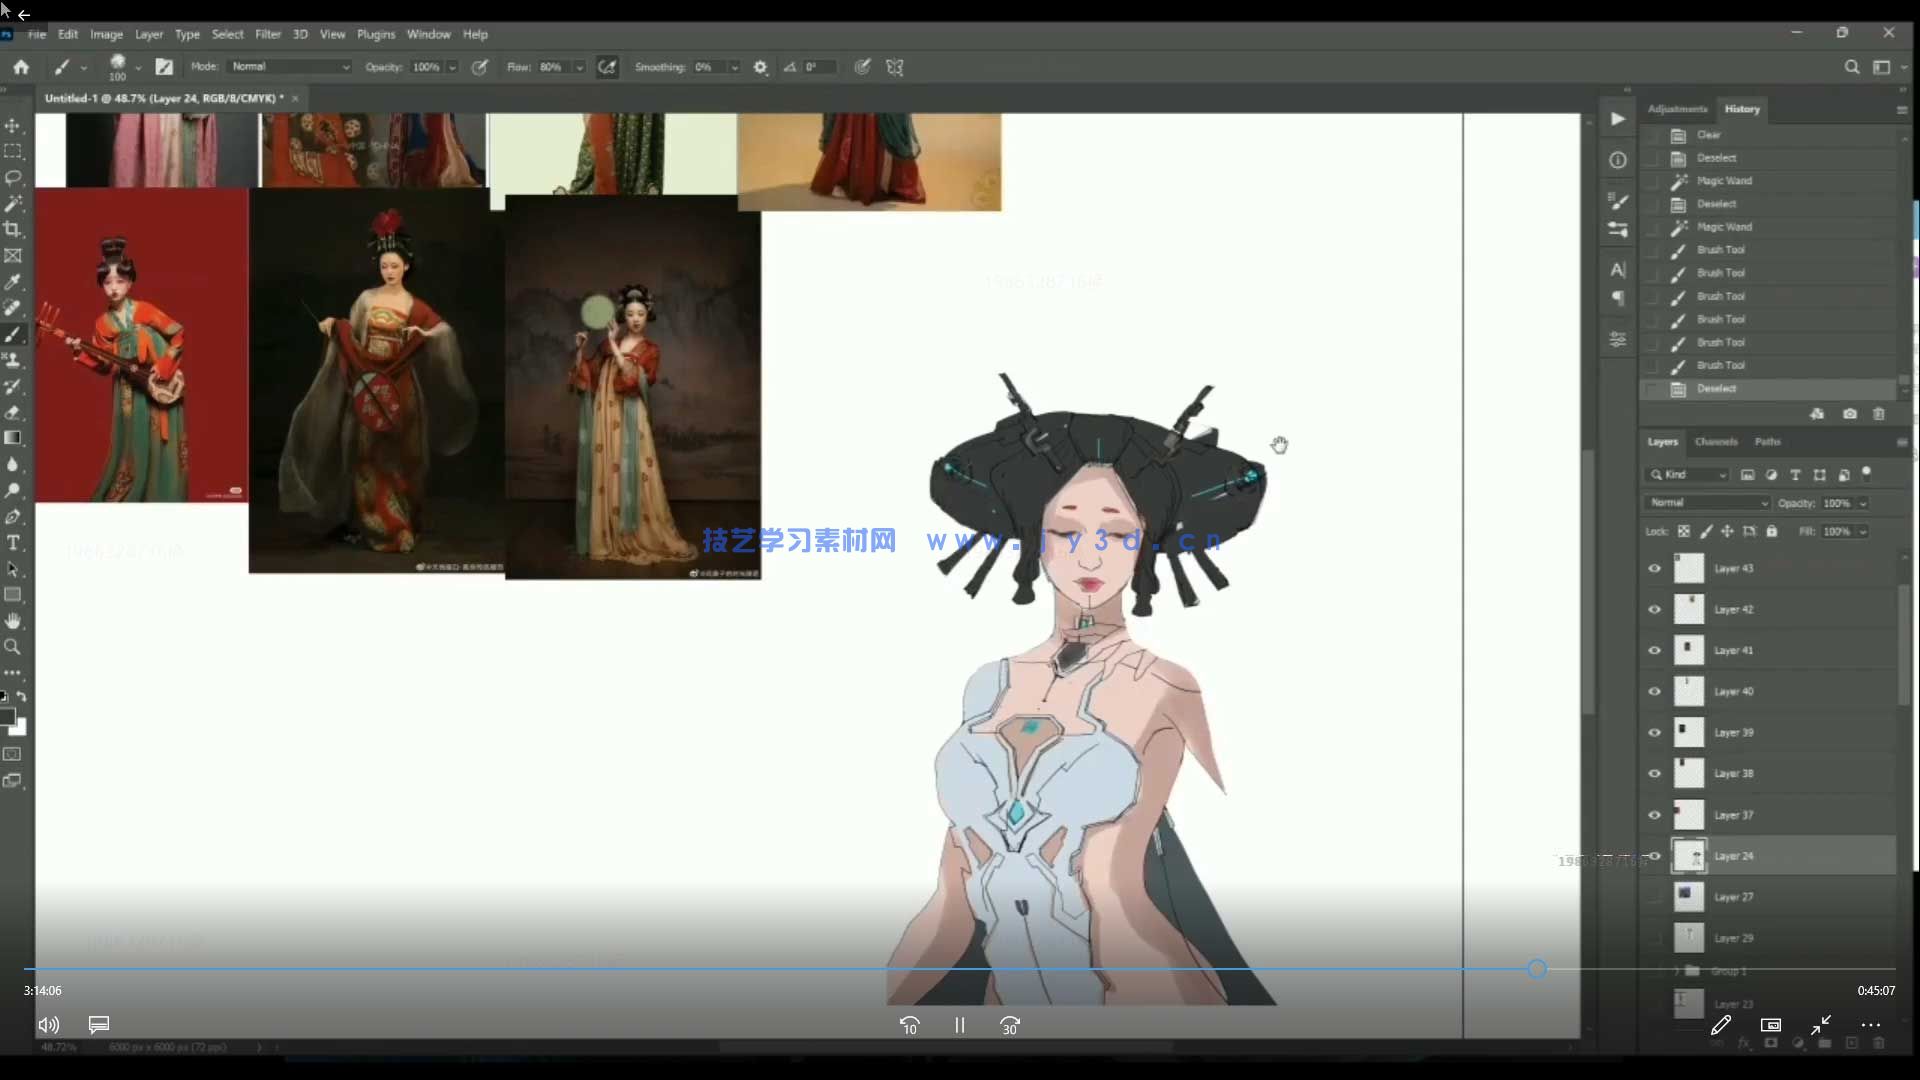Image resolution: width=1920 pixels, height=1080 pixels.
Task: Lock transparent pixels on current layer
Action: pyautogui.click(x=1683, y=531)
